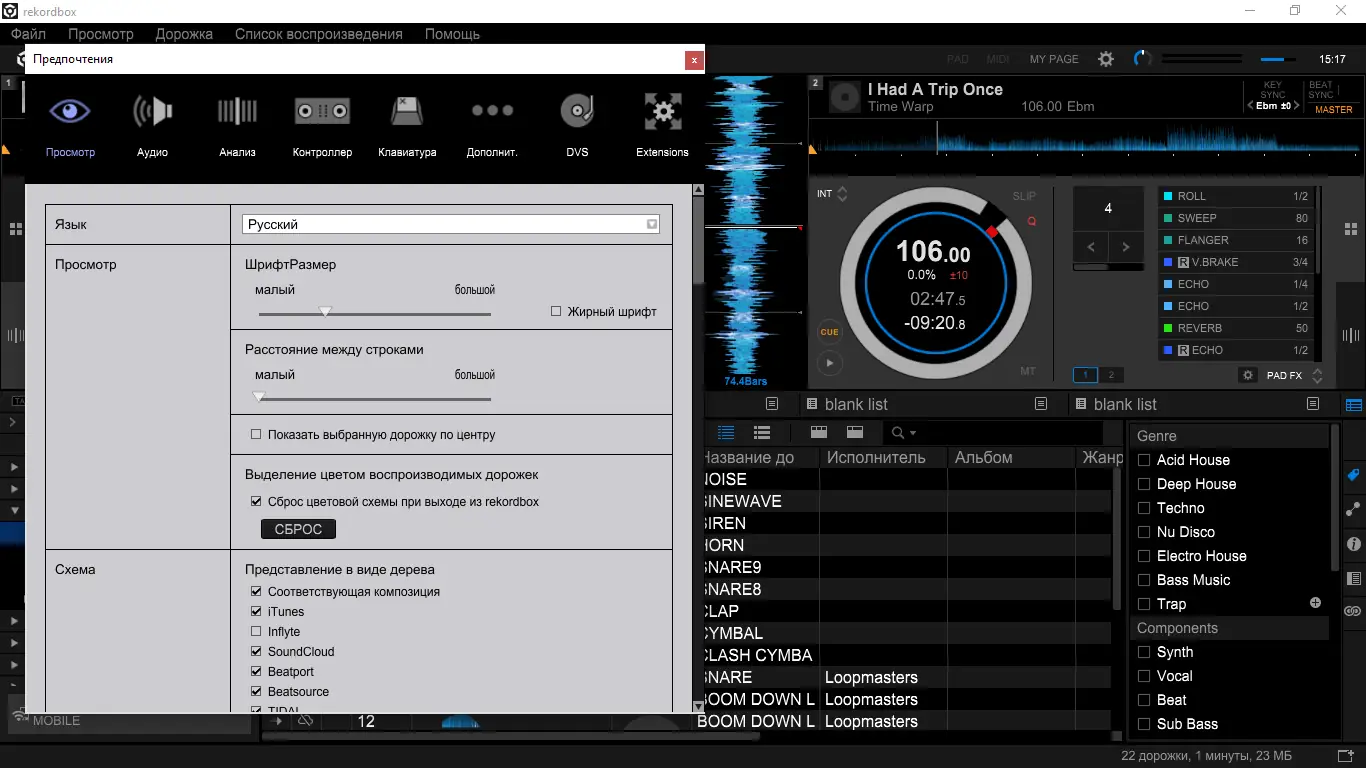
Task: Enable SLIP mode on deck 2
Action: point(1024,196)
